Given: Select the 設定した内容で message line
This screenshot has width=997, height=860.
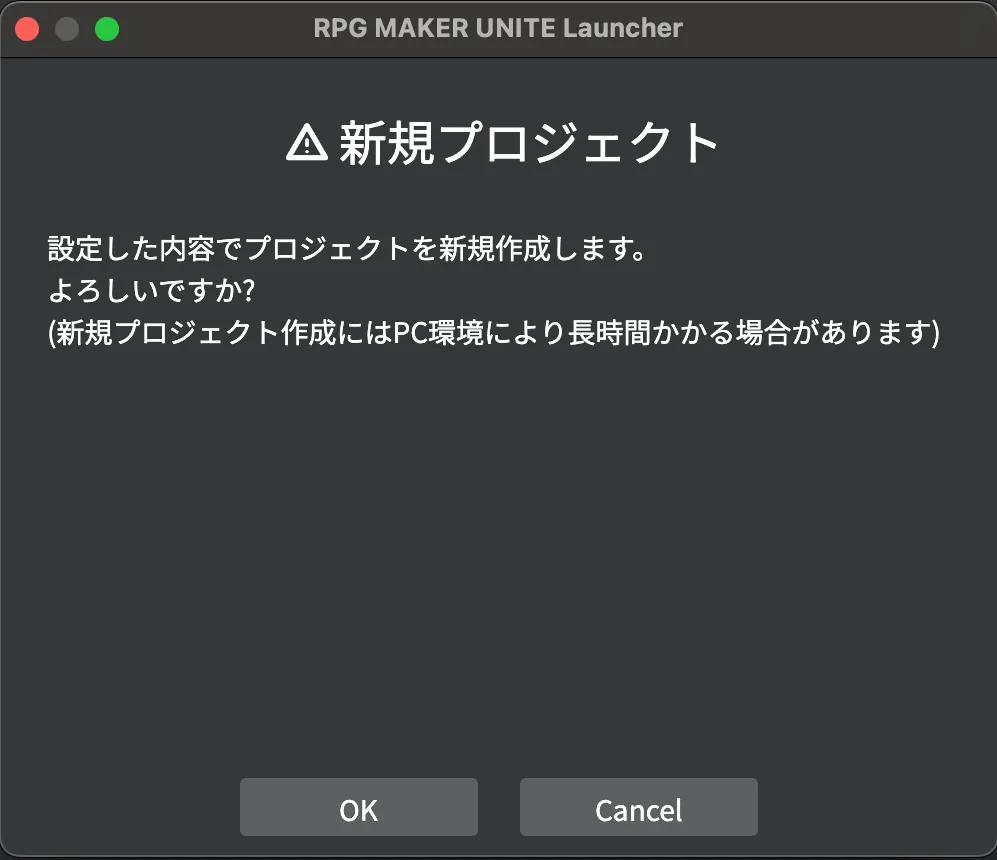Looking at the screenshot, I should 347,249.
